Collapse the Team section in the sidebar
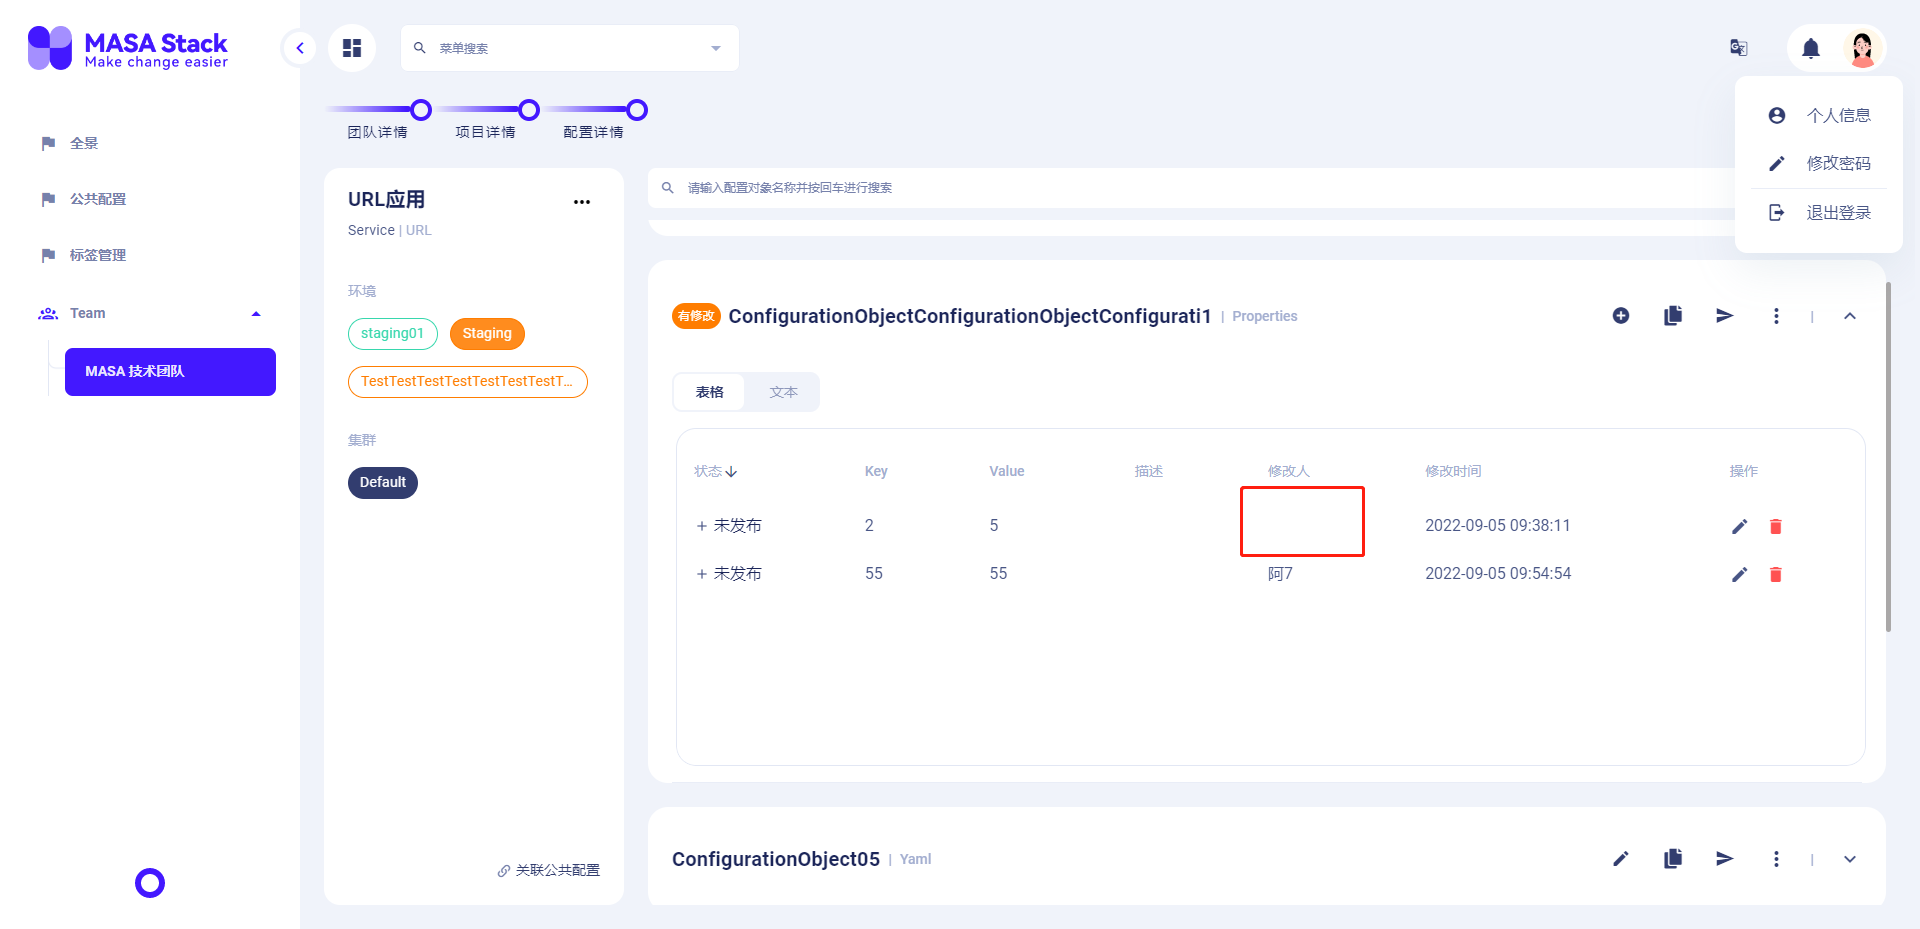The height and width of the screenshot is (929, 1920). tap(256, 313)
